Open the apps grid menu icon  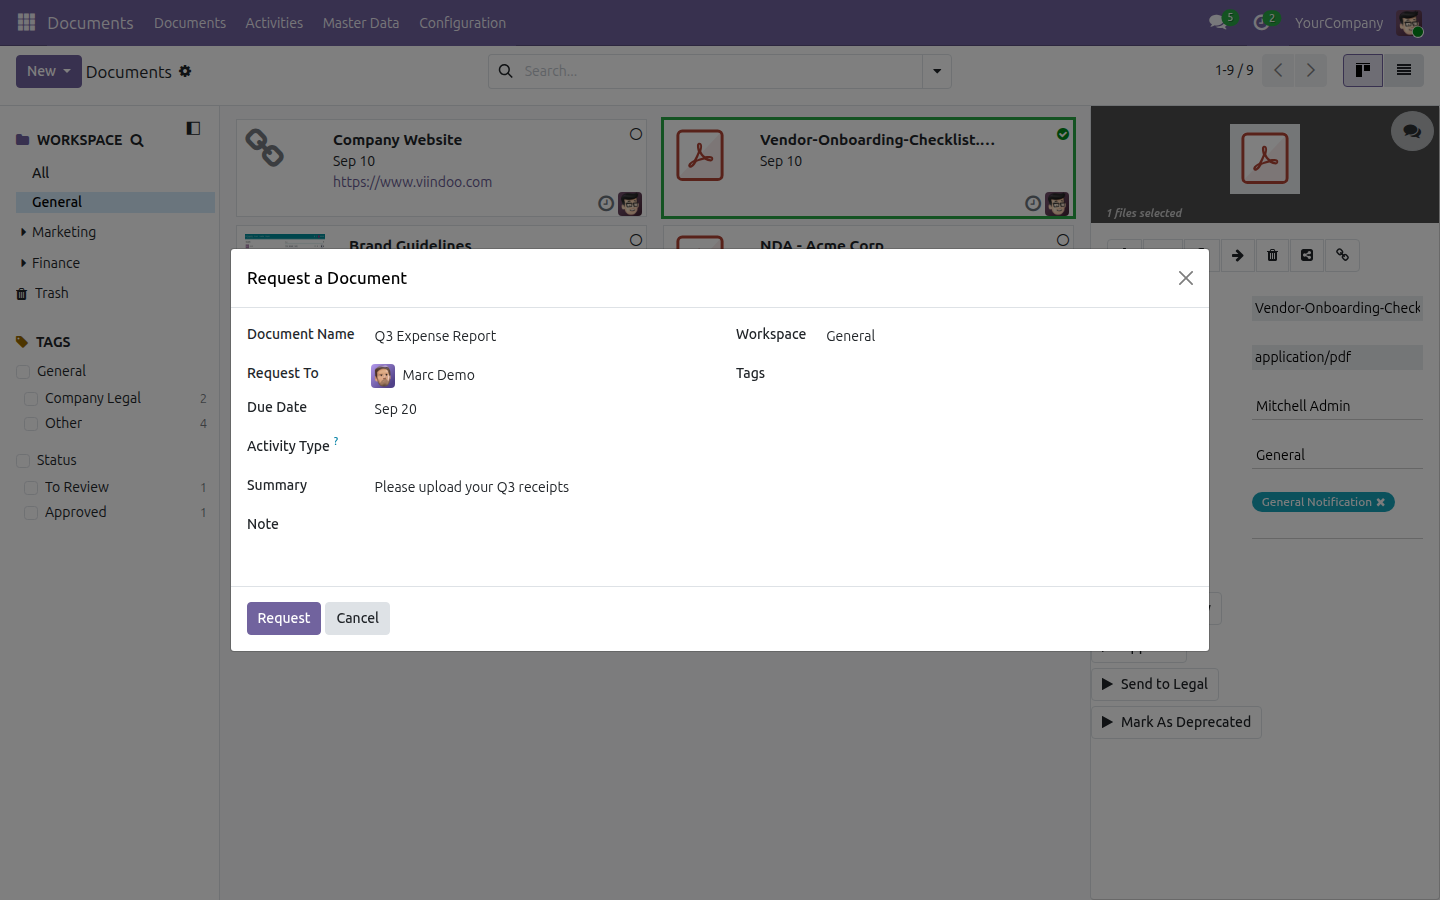[x=27, y=22]
